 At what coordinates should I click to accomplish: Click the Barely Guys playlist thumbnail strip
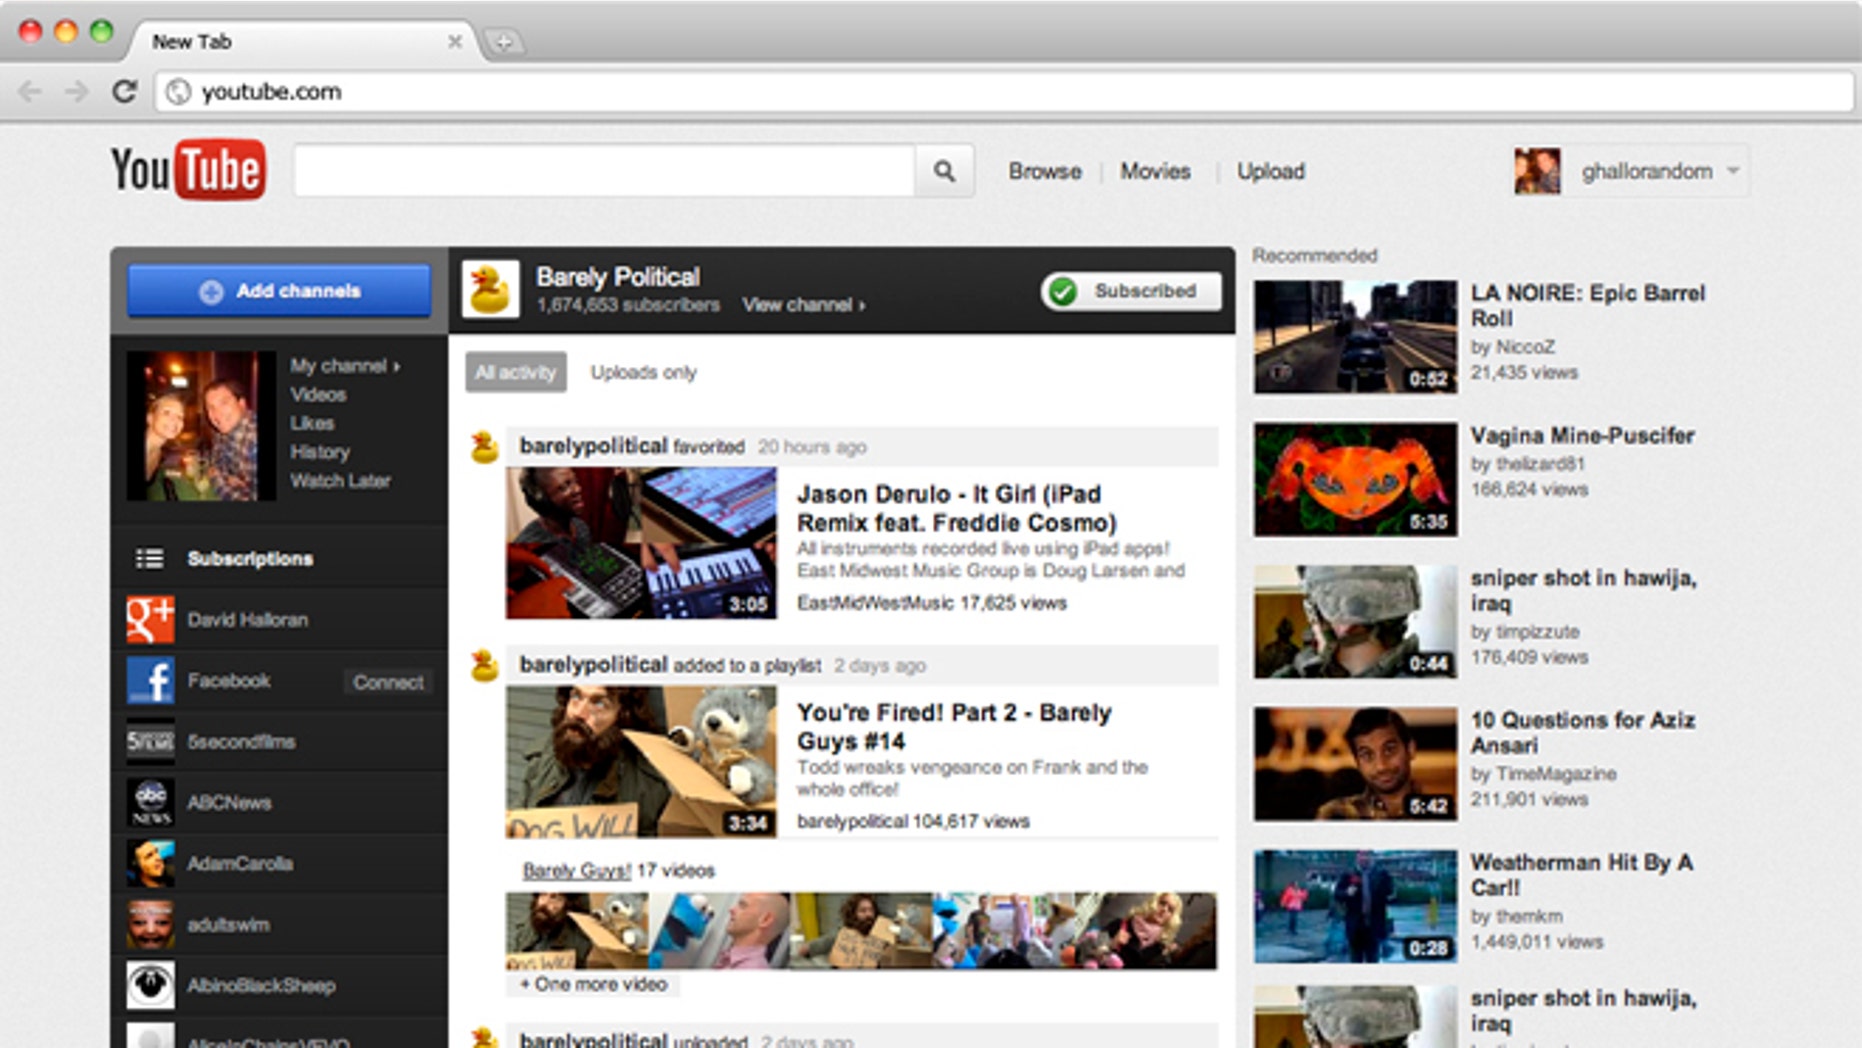[861, 931]
